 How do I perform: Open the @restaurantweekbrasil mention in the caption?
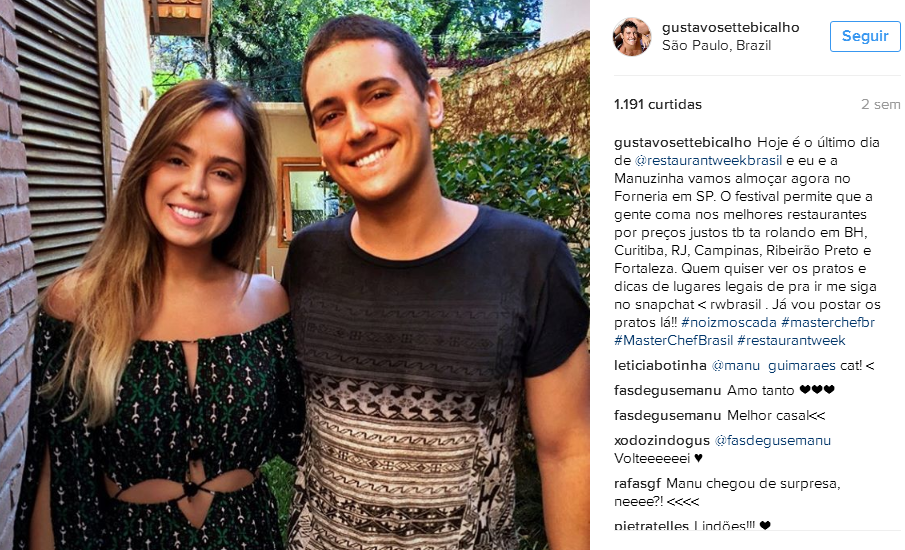[x=708, y=160]
